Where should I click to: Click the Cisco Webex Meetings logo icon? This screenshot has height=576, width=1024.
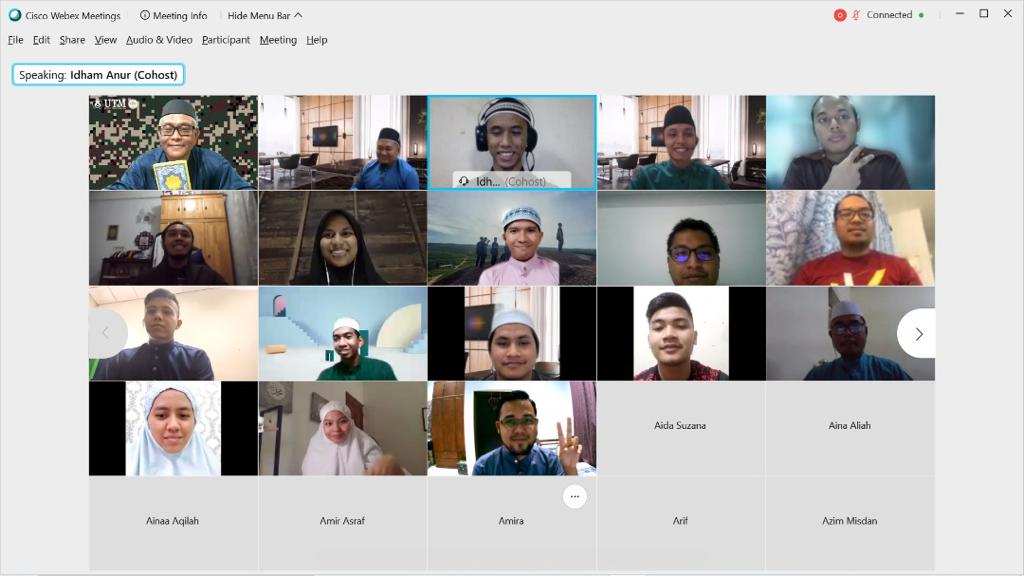click(x=15, y=15)
